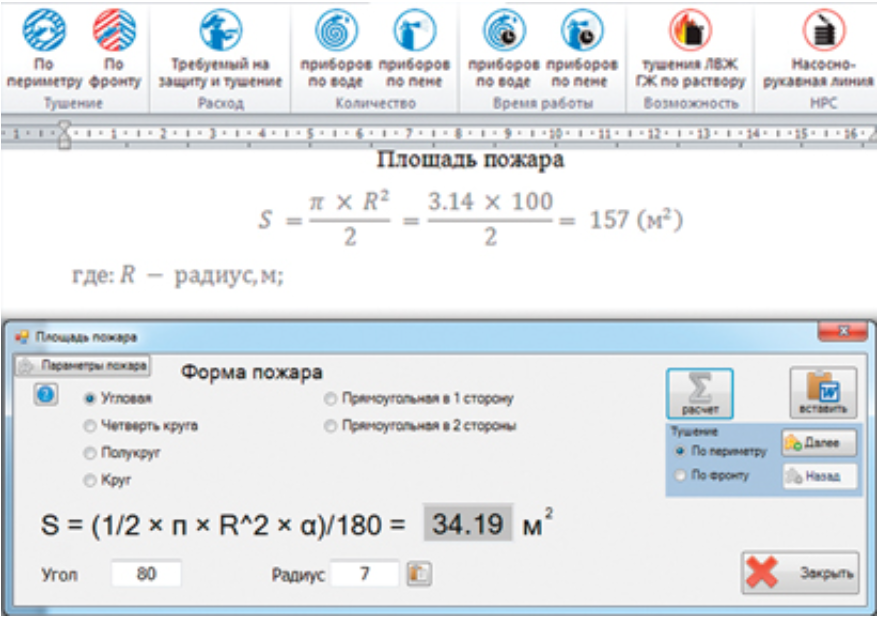Click the 'Радиус' input field with 7
Viewport: 881px width, 617px height.
click(x=365, y=574)
